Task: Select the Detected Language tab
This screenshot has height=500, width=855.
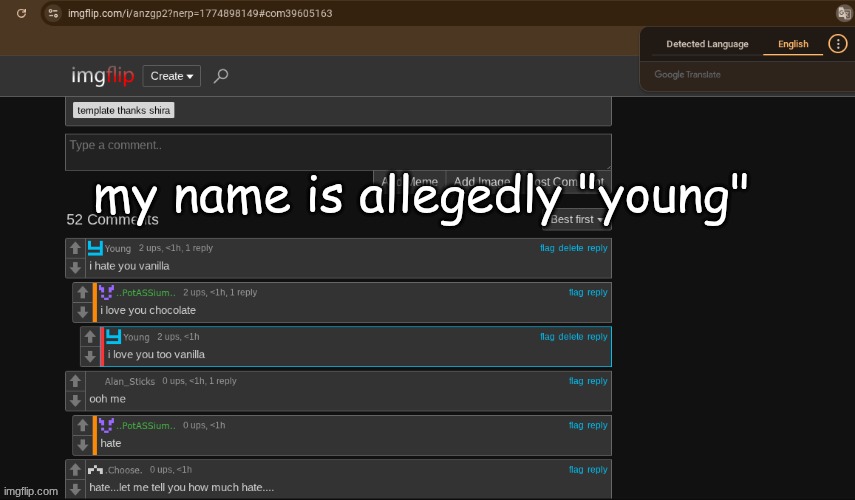Action: pyautogui.click(x=707, y=44)
